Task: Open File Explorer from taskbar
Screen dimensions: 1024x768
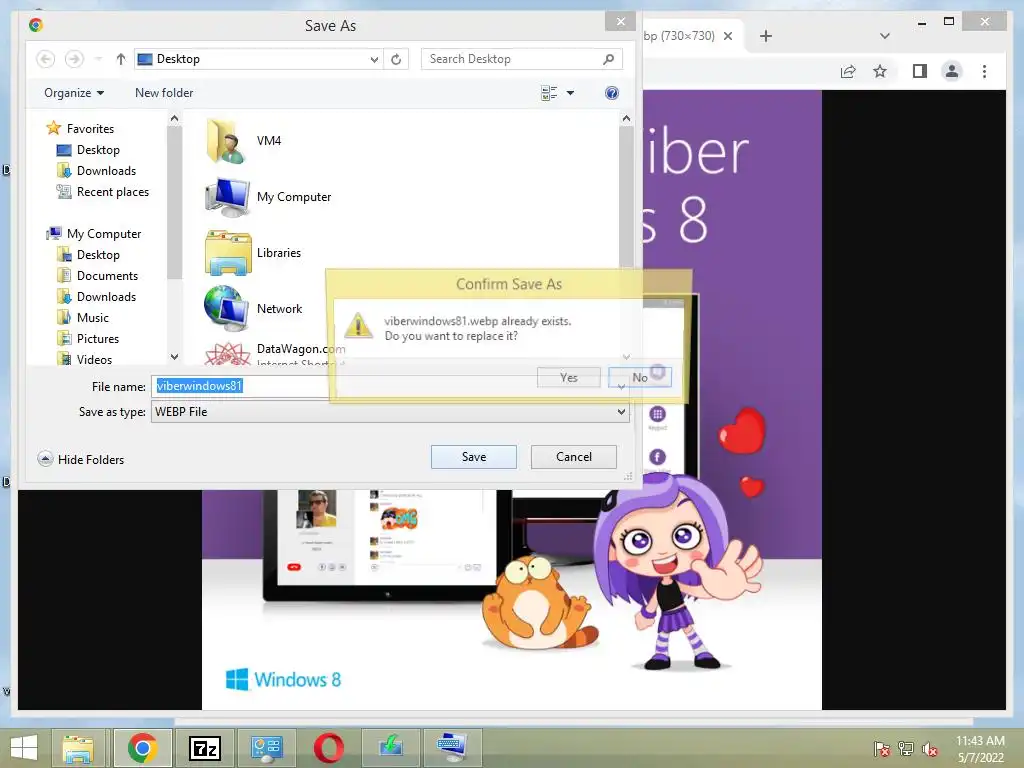Action: (78, 748)
